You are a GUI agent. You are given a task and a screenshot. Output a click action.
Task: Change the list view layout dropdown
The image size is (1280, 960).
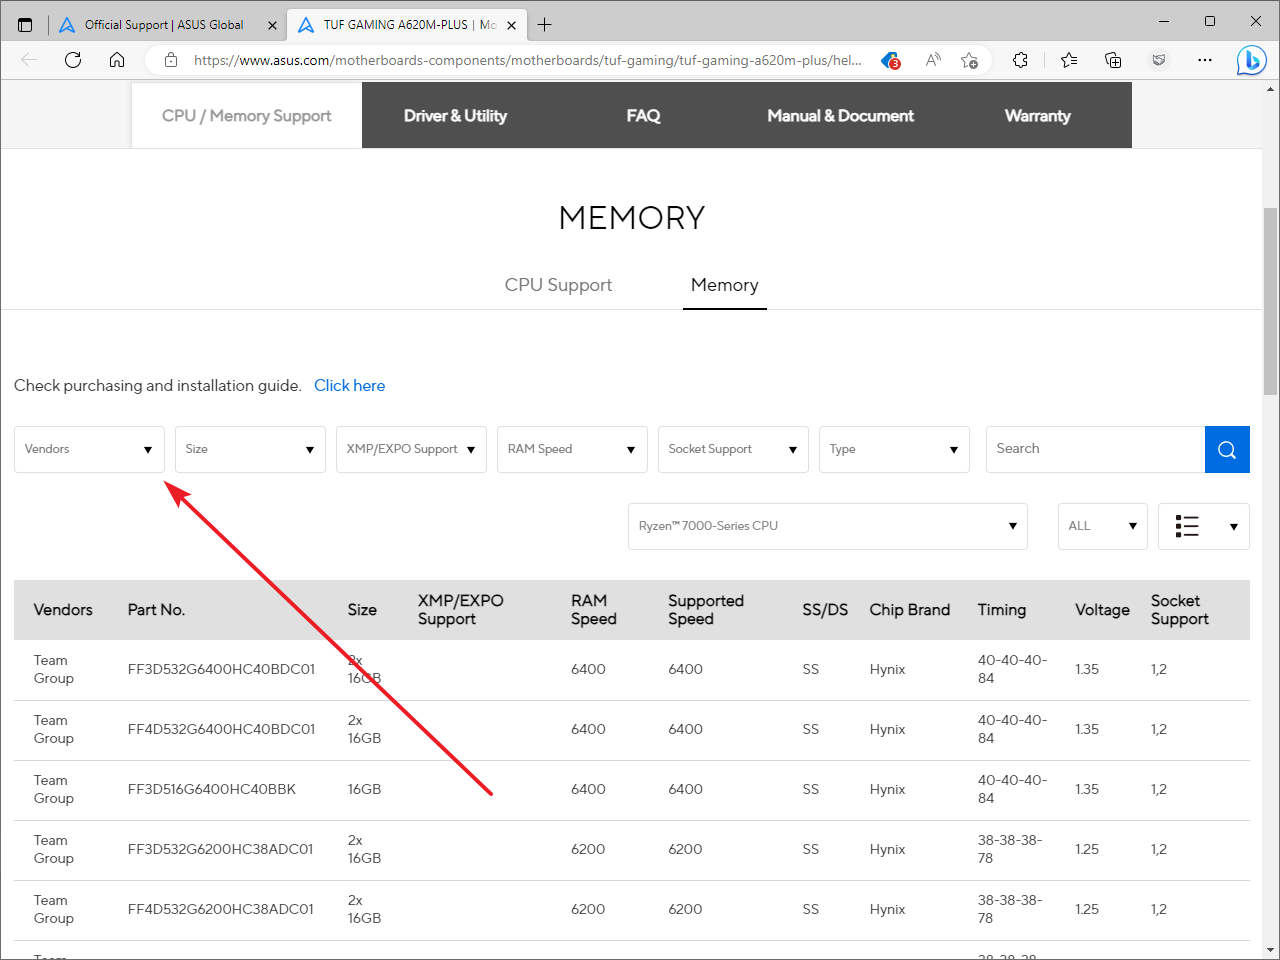1203,526
